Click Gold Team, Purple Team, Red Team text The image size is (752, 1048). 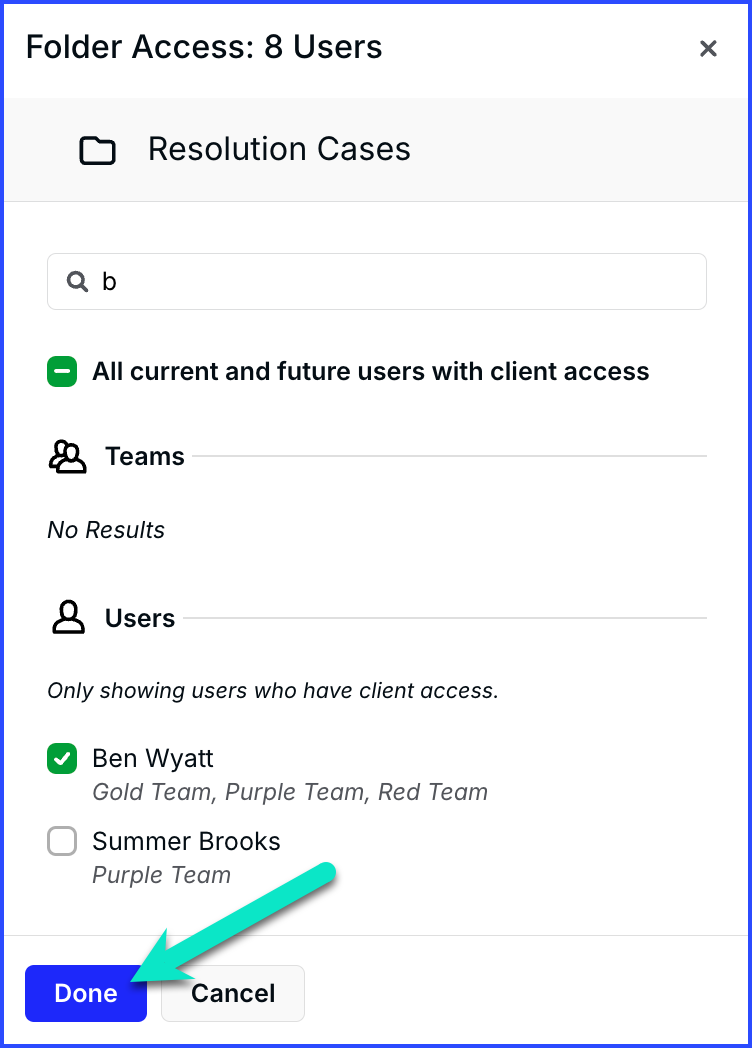coord(290,792)
